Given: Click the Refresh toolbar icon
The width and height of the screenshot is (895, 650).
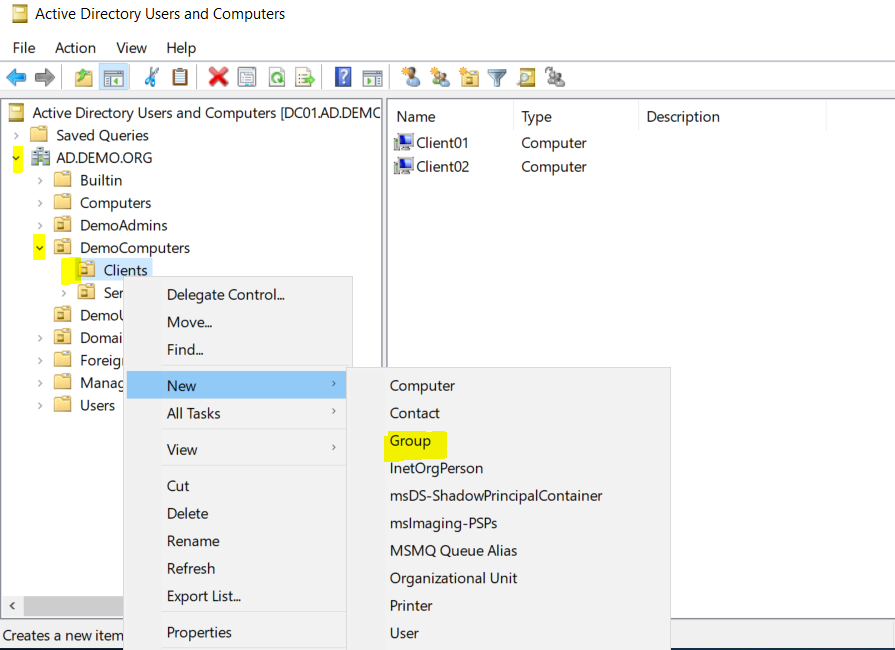Looking at the screenshot, I should click(x=277, y=77).
